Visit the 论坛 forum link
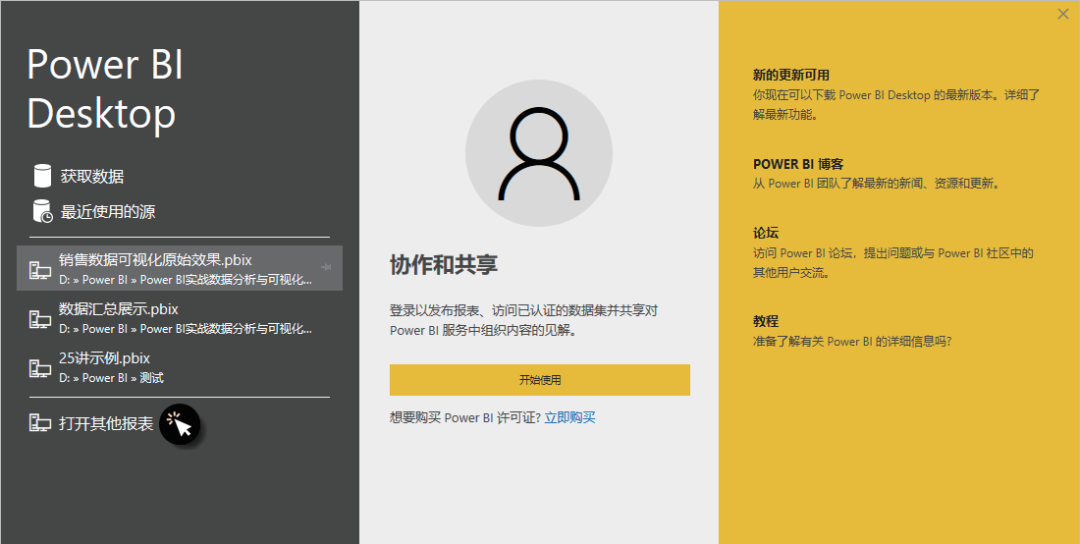The height and width of the screenshot is (544, 1080). [766, 233]
